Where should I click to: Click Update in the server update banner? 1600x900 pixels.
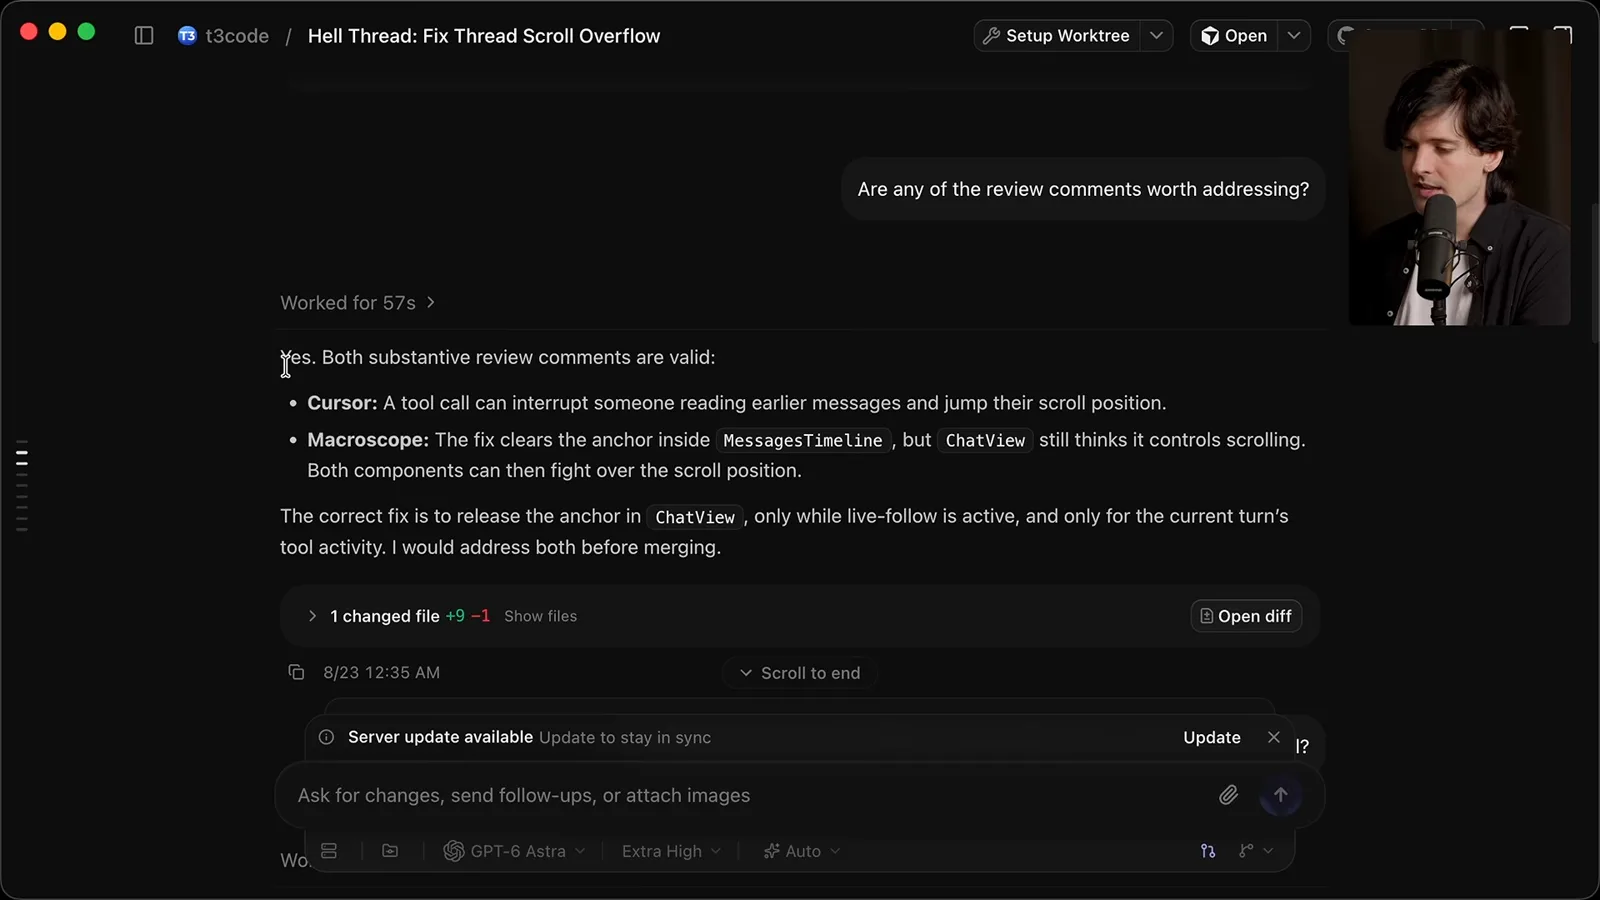pos(1212,737)
